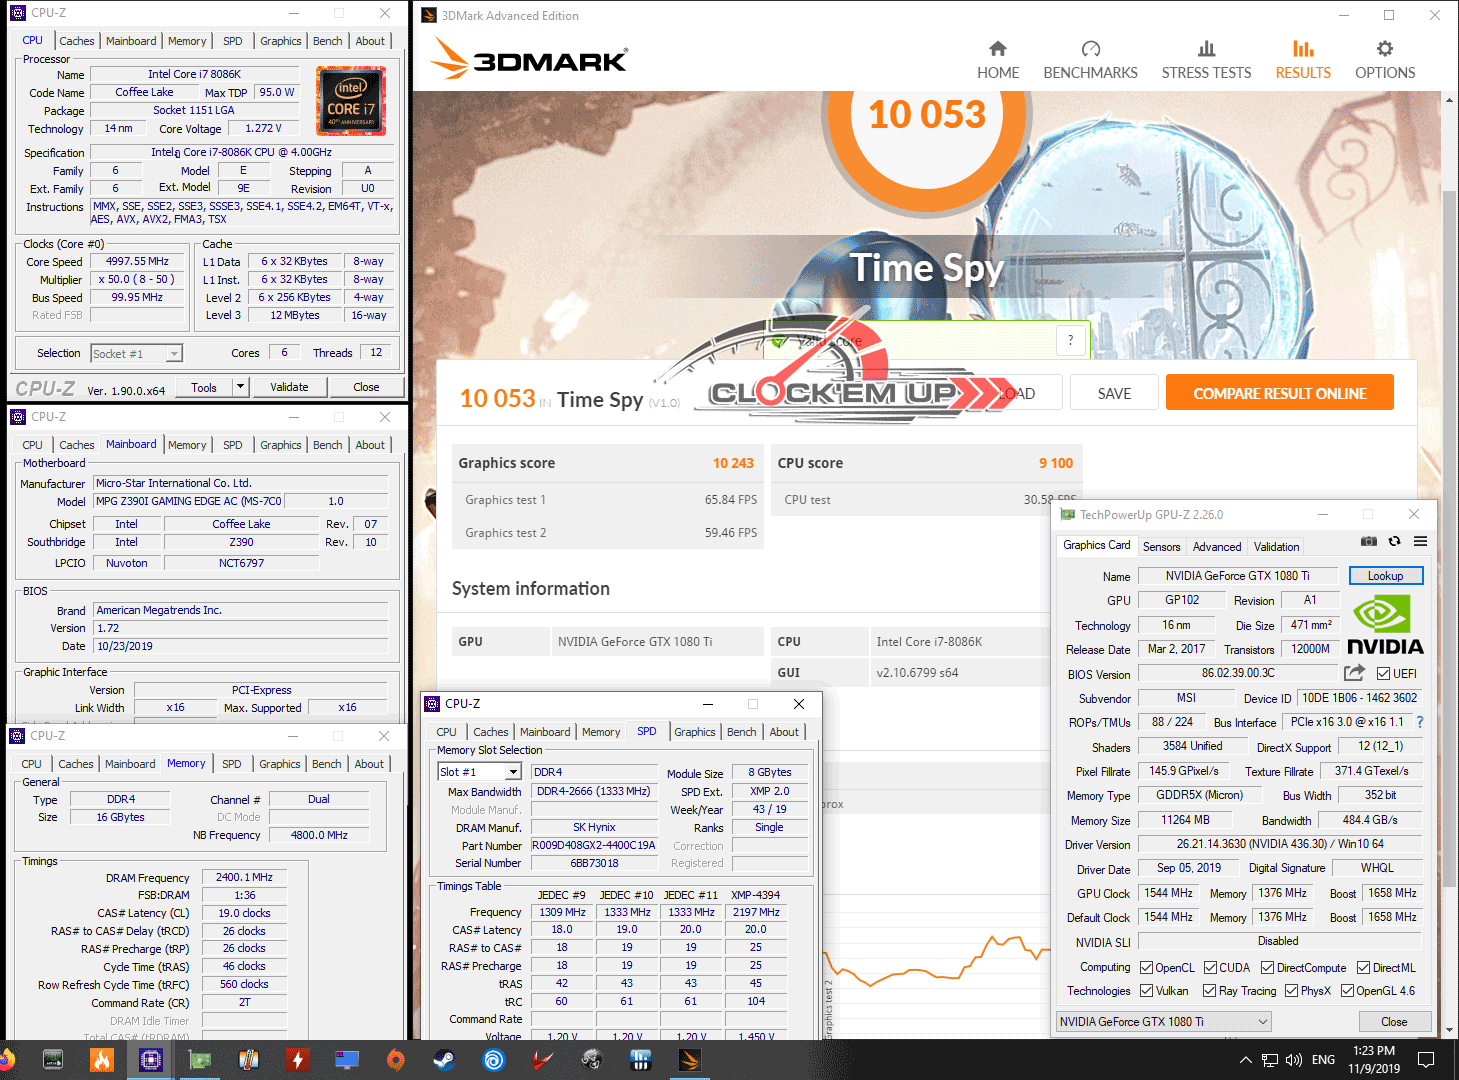Open Steam from the taskbar

click(444, 1059)
